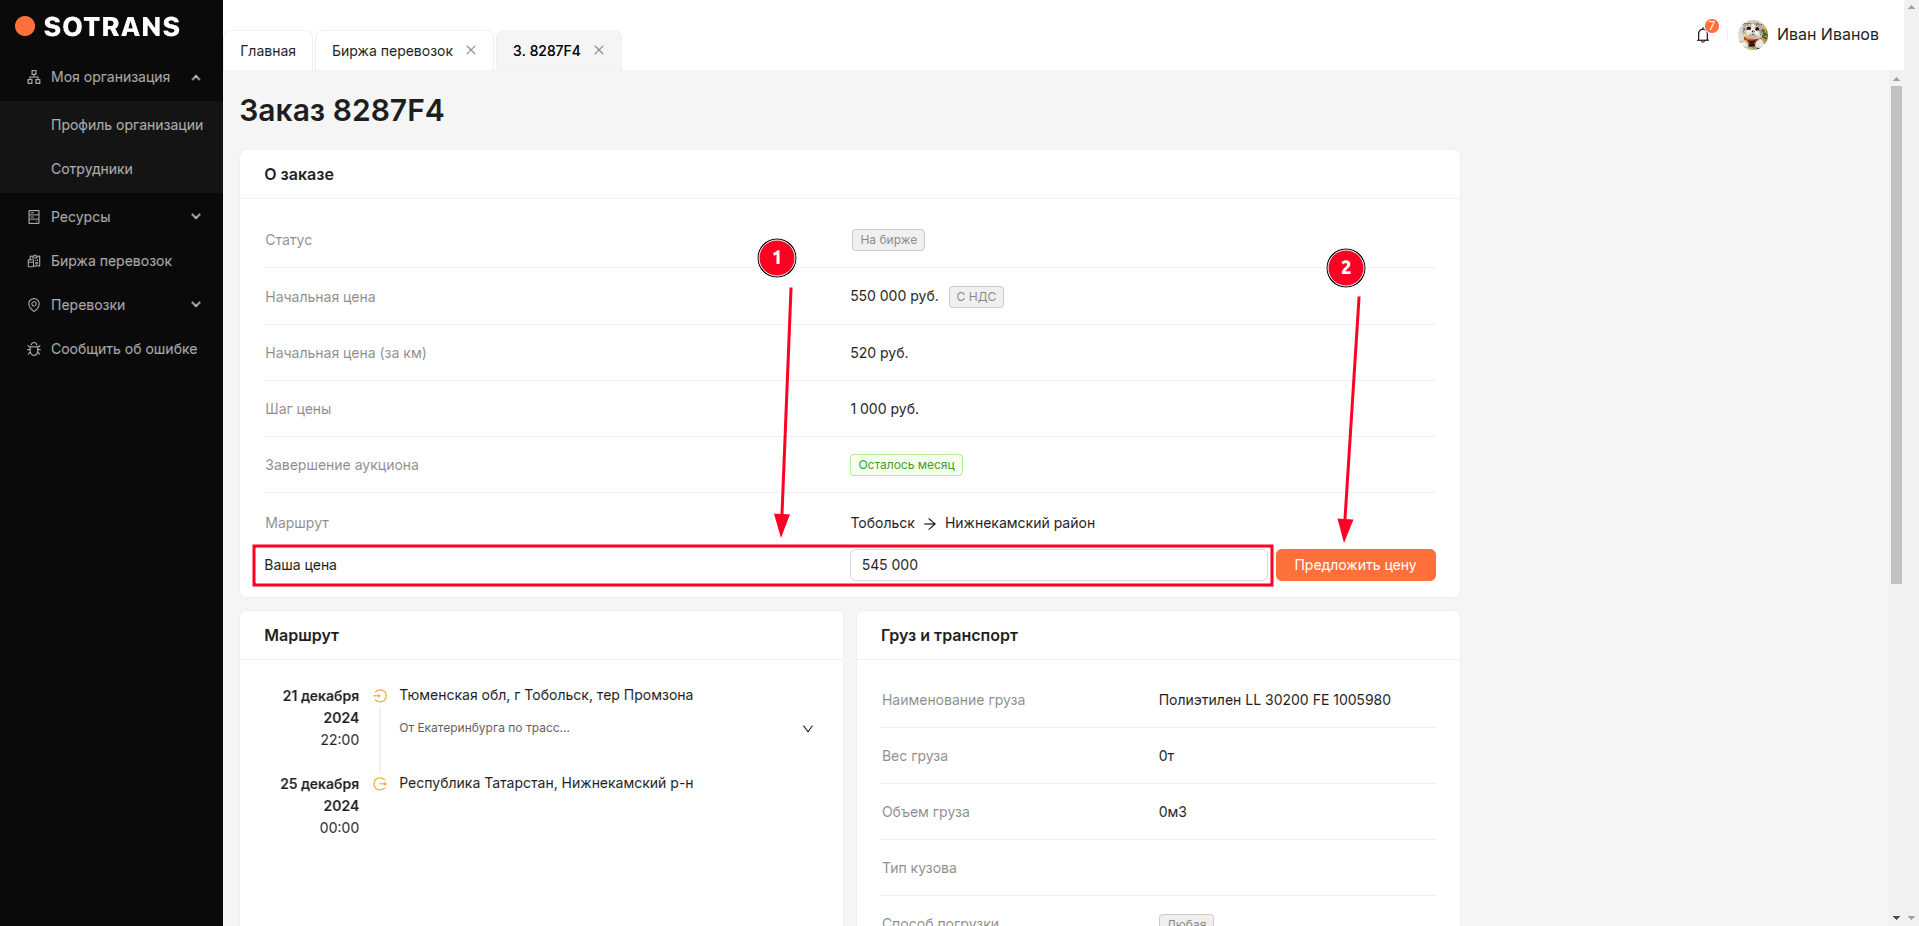This screenshot has width=1919, height=926.
Task: Click the Ресурсы sidebar icon
Action: click(34, 217)
